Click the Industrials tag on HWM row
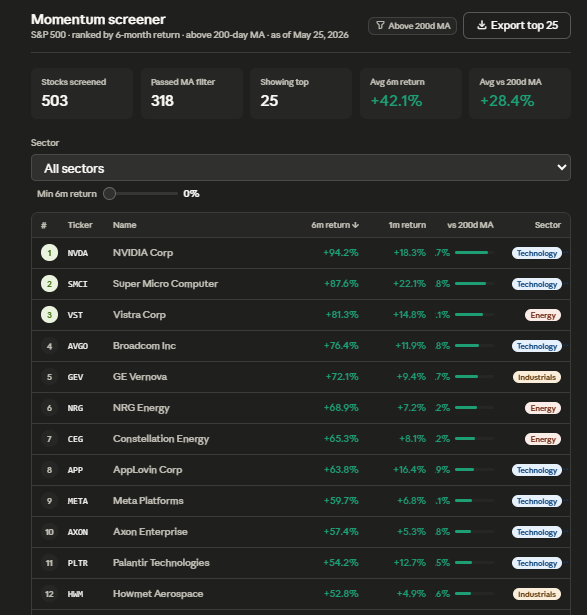Viewport: 587px width, 615px height. click(537, 594)
